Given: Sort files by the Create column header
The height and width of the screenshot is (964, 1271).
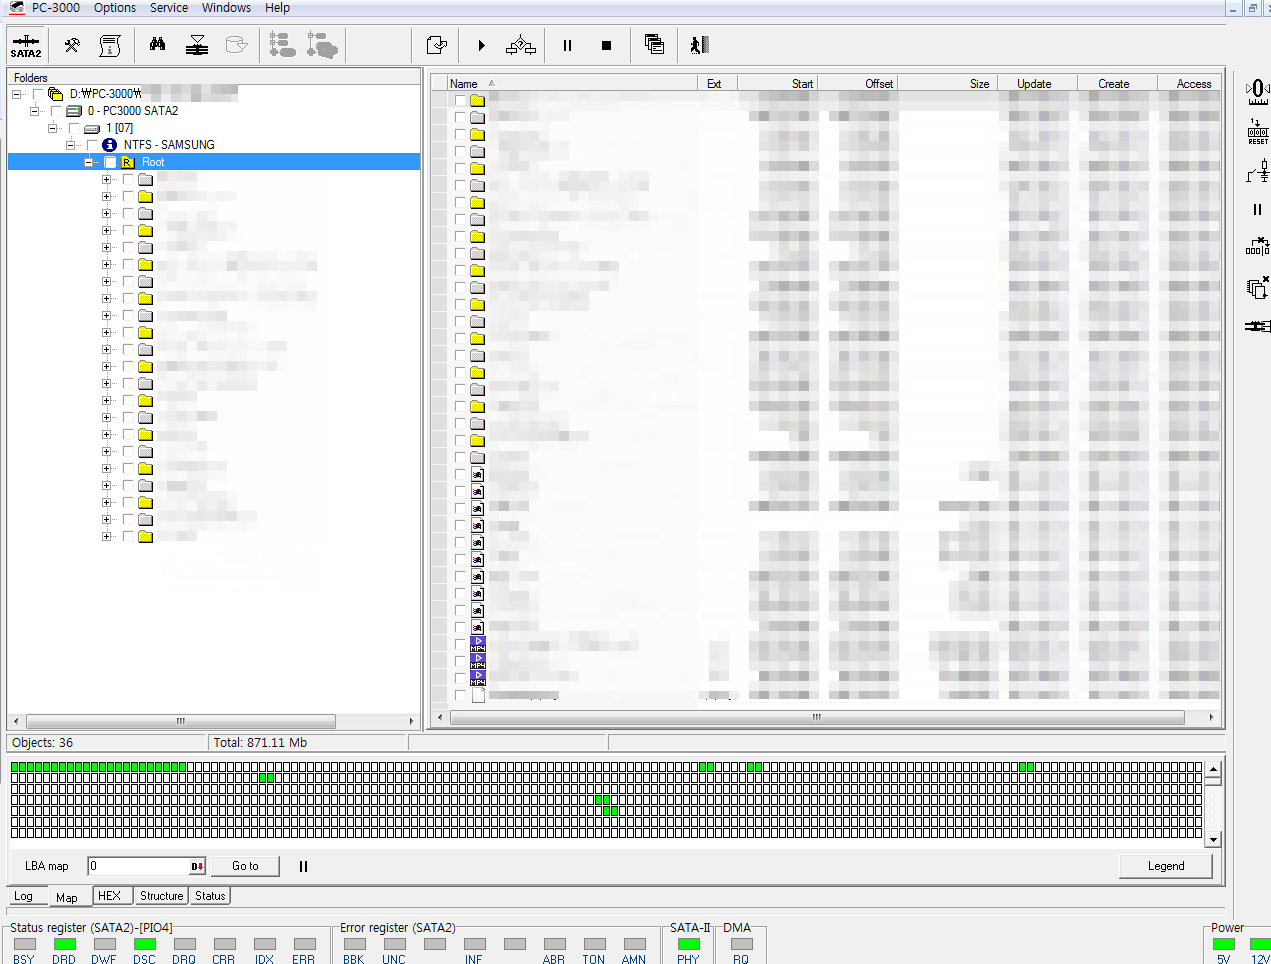Looking at the screenshot, I should (x=1118, y=84).
